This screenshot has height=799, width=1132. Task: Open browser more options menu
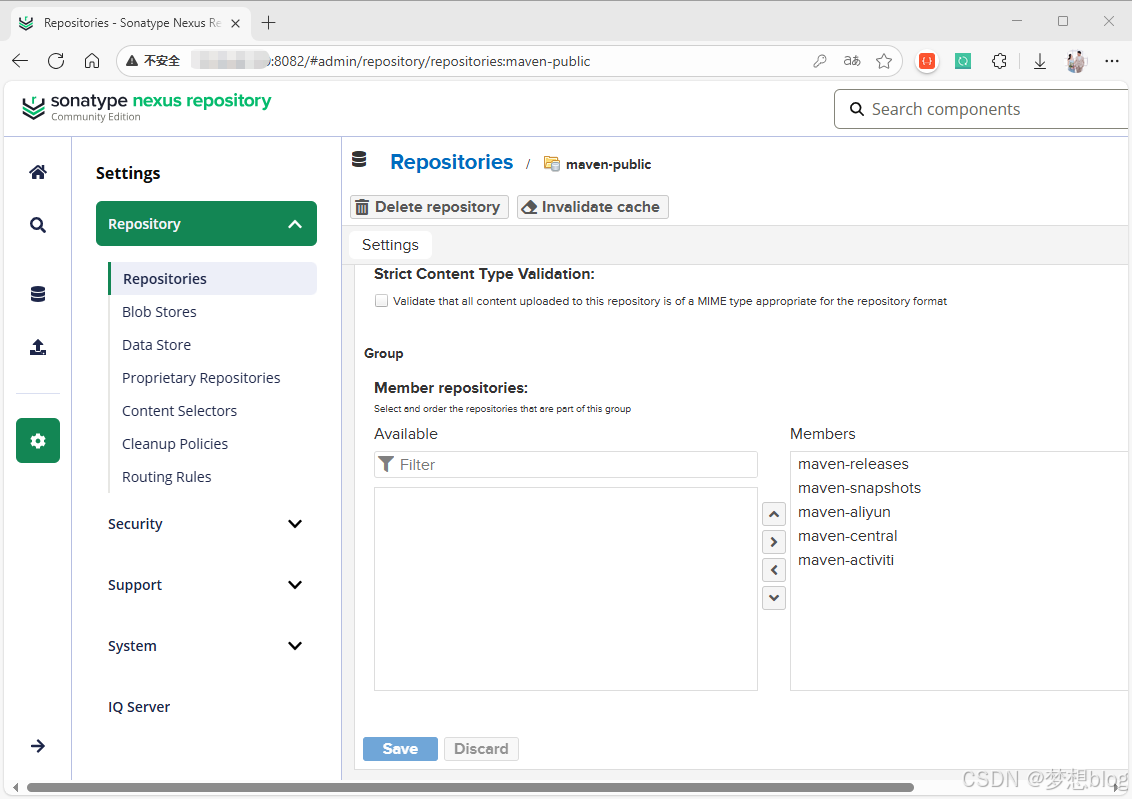[1112, 61]
